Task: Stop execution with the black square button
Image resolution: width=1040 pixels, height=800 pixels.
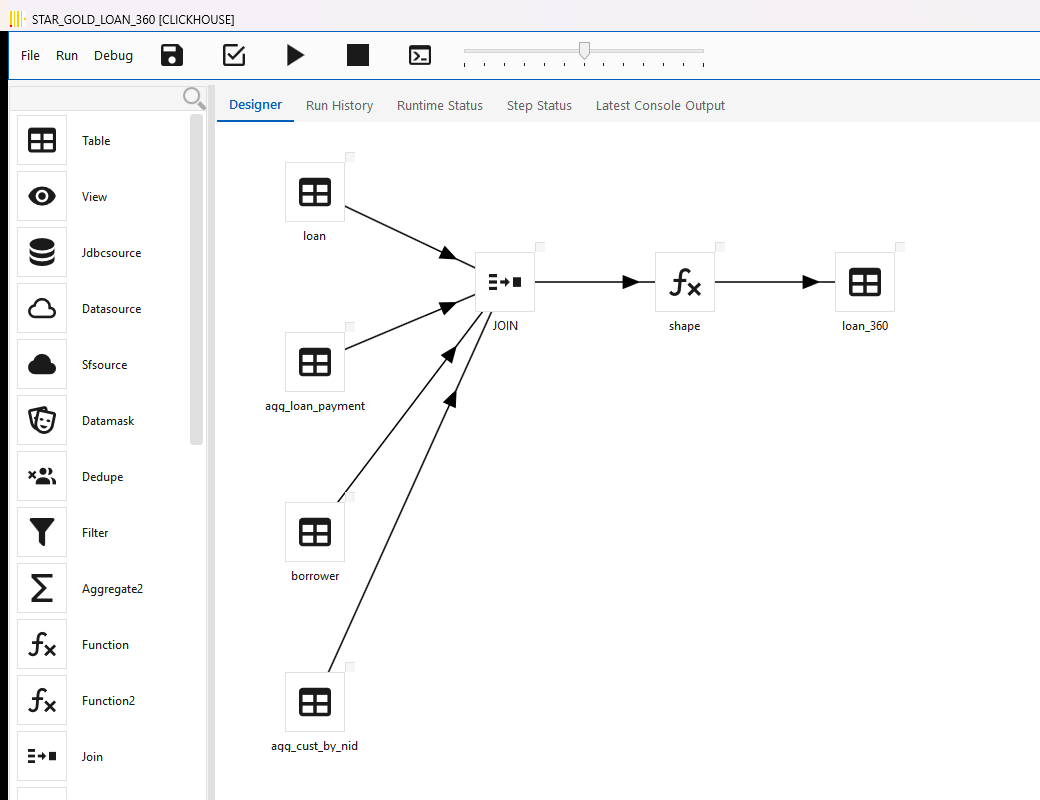Action: (358, 55)
